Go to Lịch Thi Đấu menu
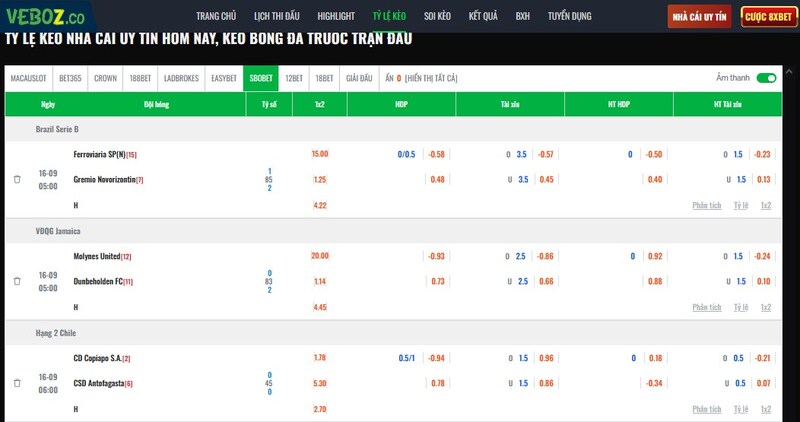 pyautogui.click(x=276, y=17)
